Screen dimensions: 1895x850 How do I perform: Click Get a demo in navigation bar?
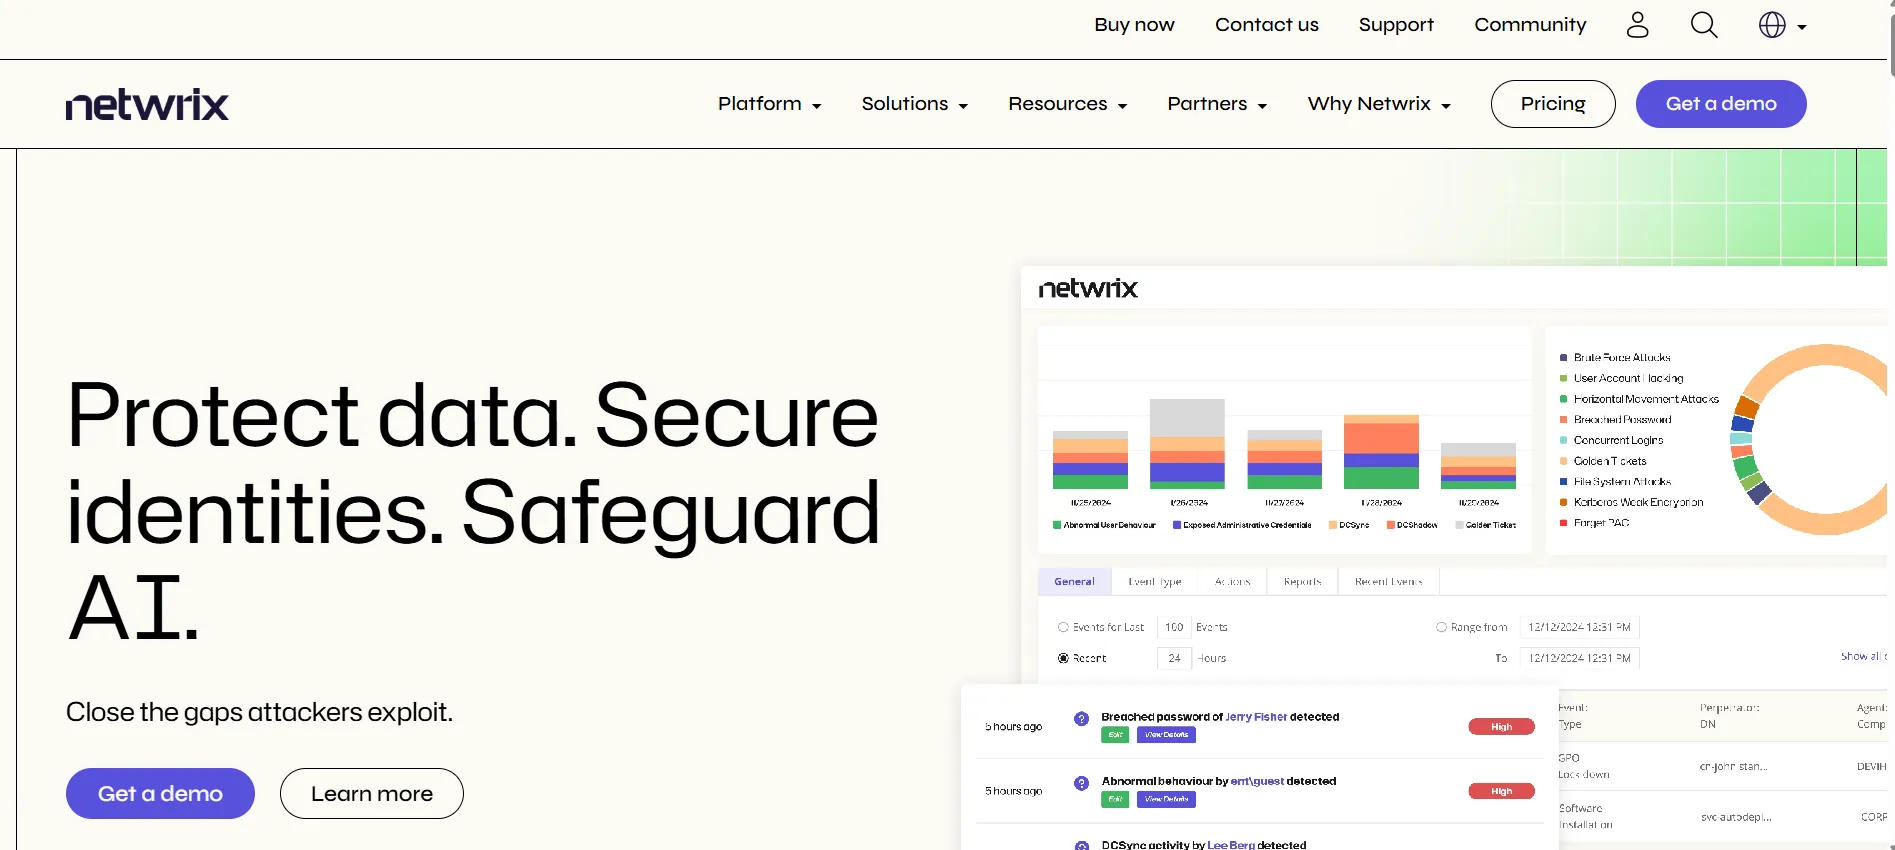[1721, 104]
